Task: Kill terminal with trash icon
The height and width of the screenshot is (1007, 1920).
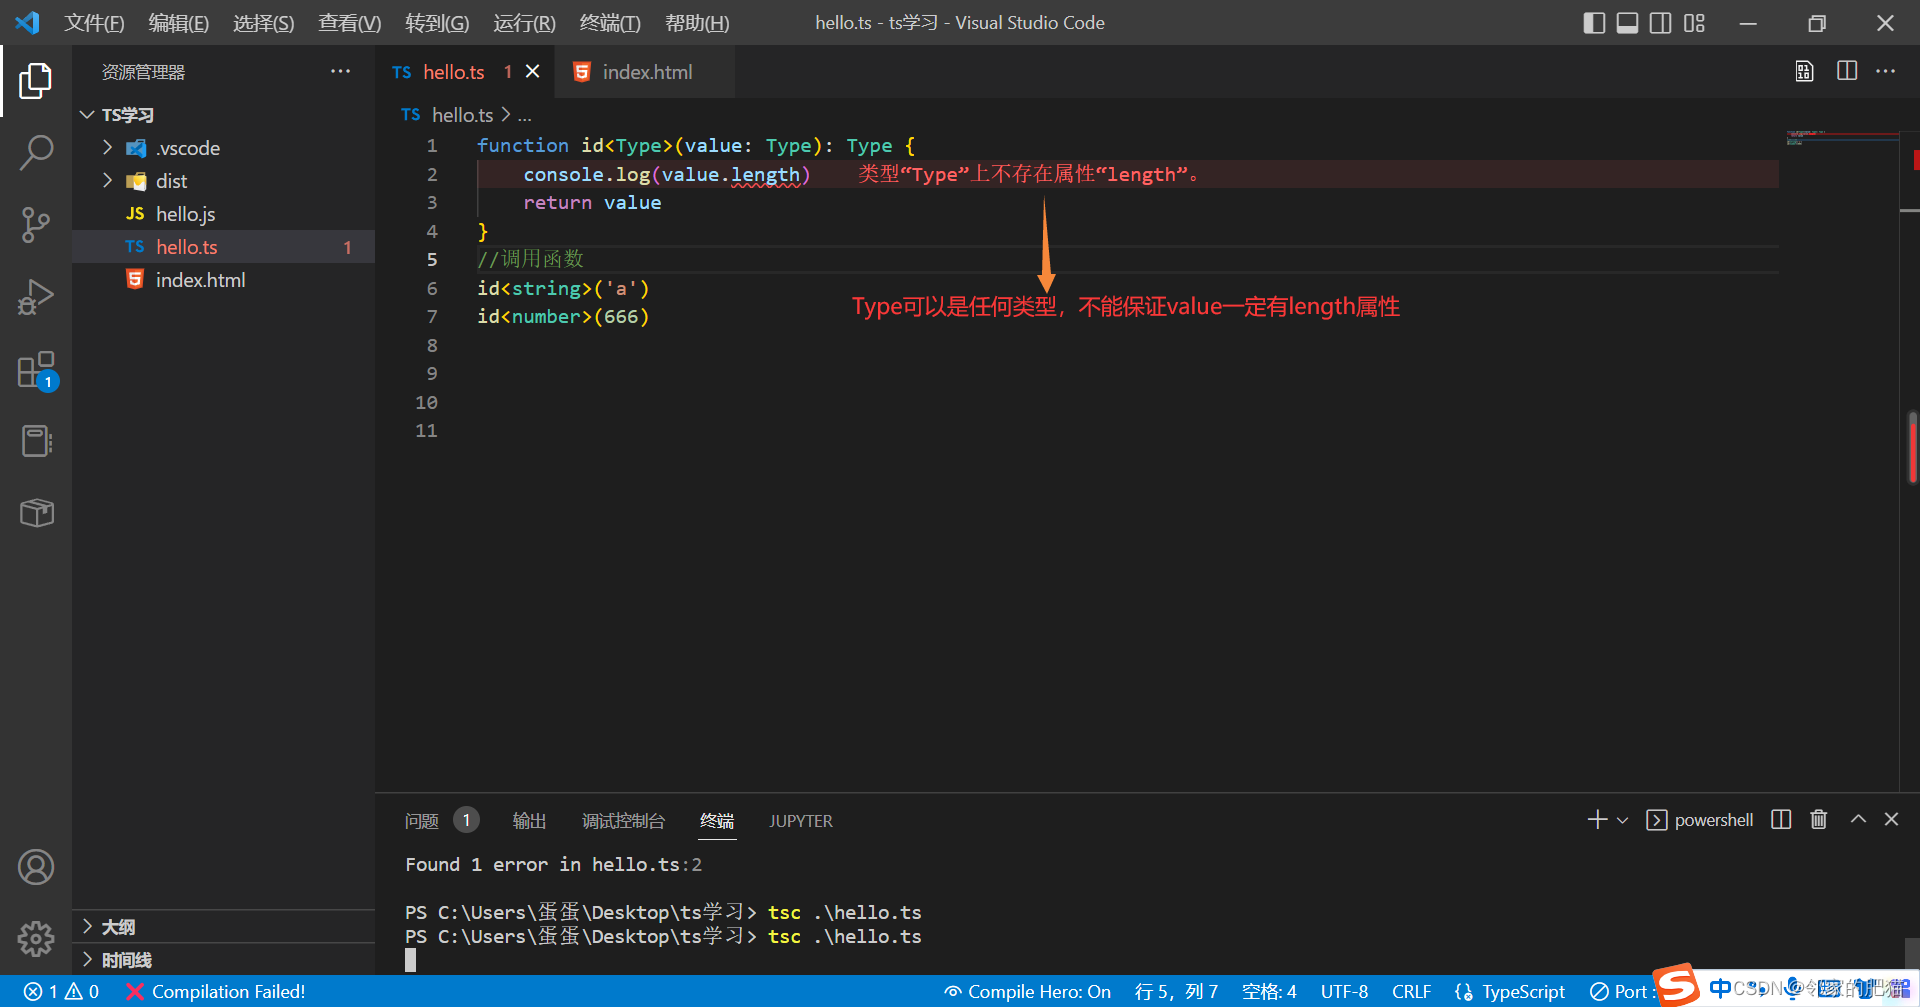Action: (x=1819, y=820)
